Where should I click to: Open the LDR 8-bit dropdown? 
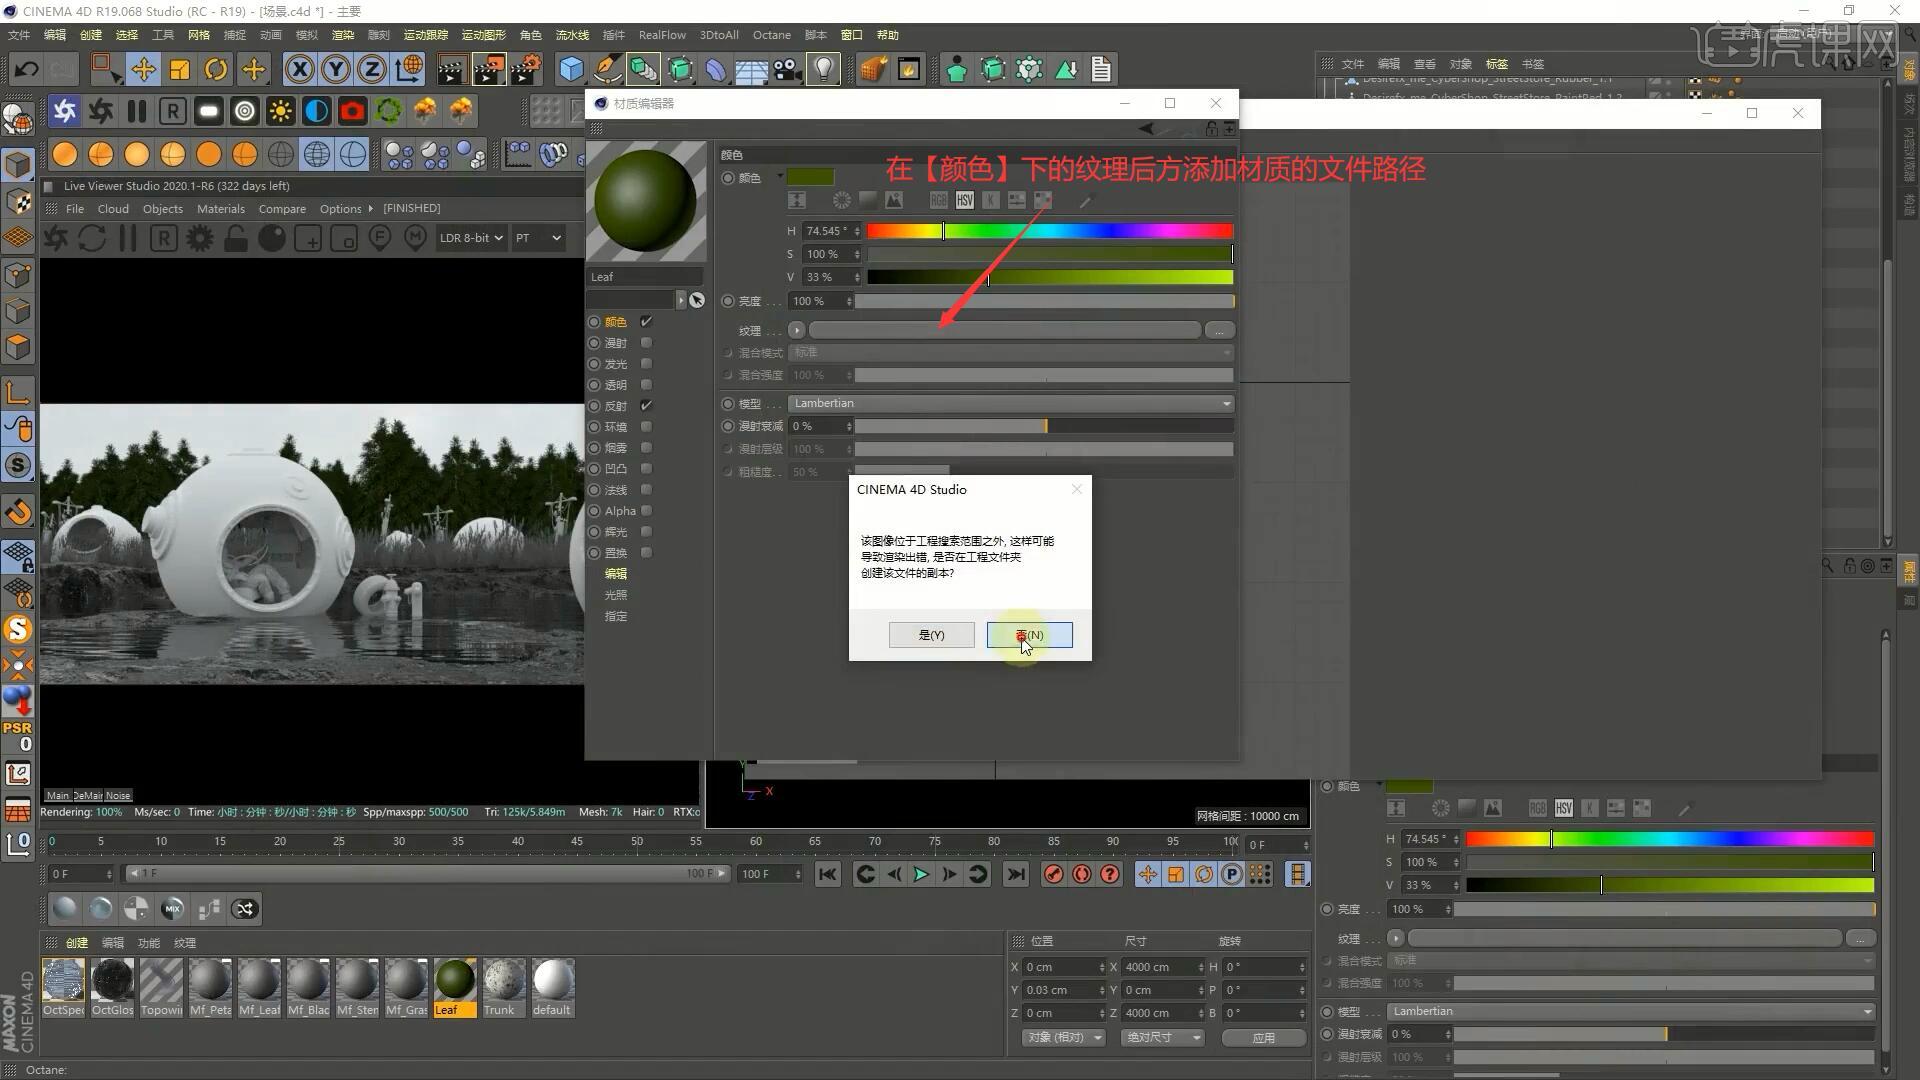coord(470,238)
